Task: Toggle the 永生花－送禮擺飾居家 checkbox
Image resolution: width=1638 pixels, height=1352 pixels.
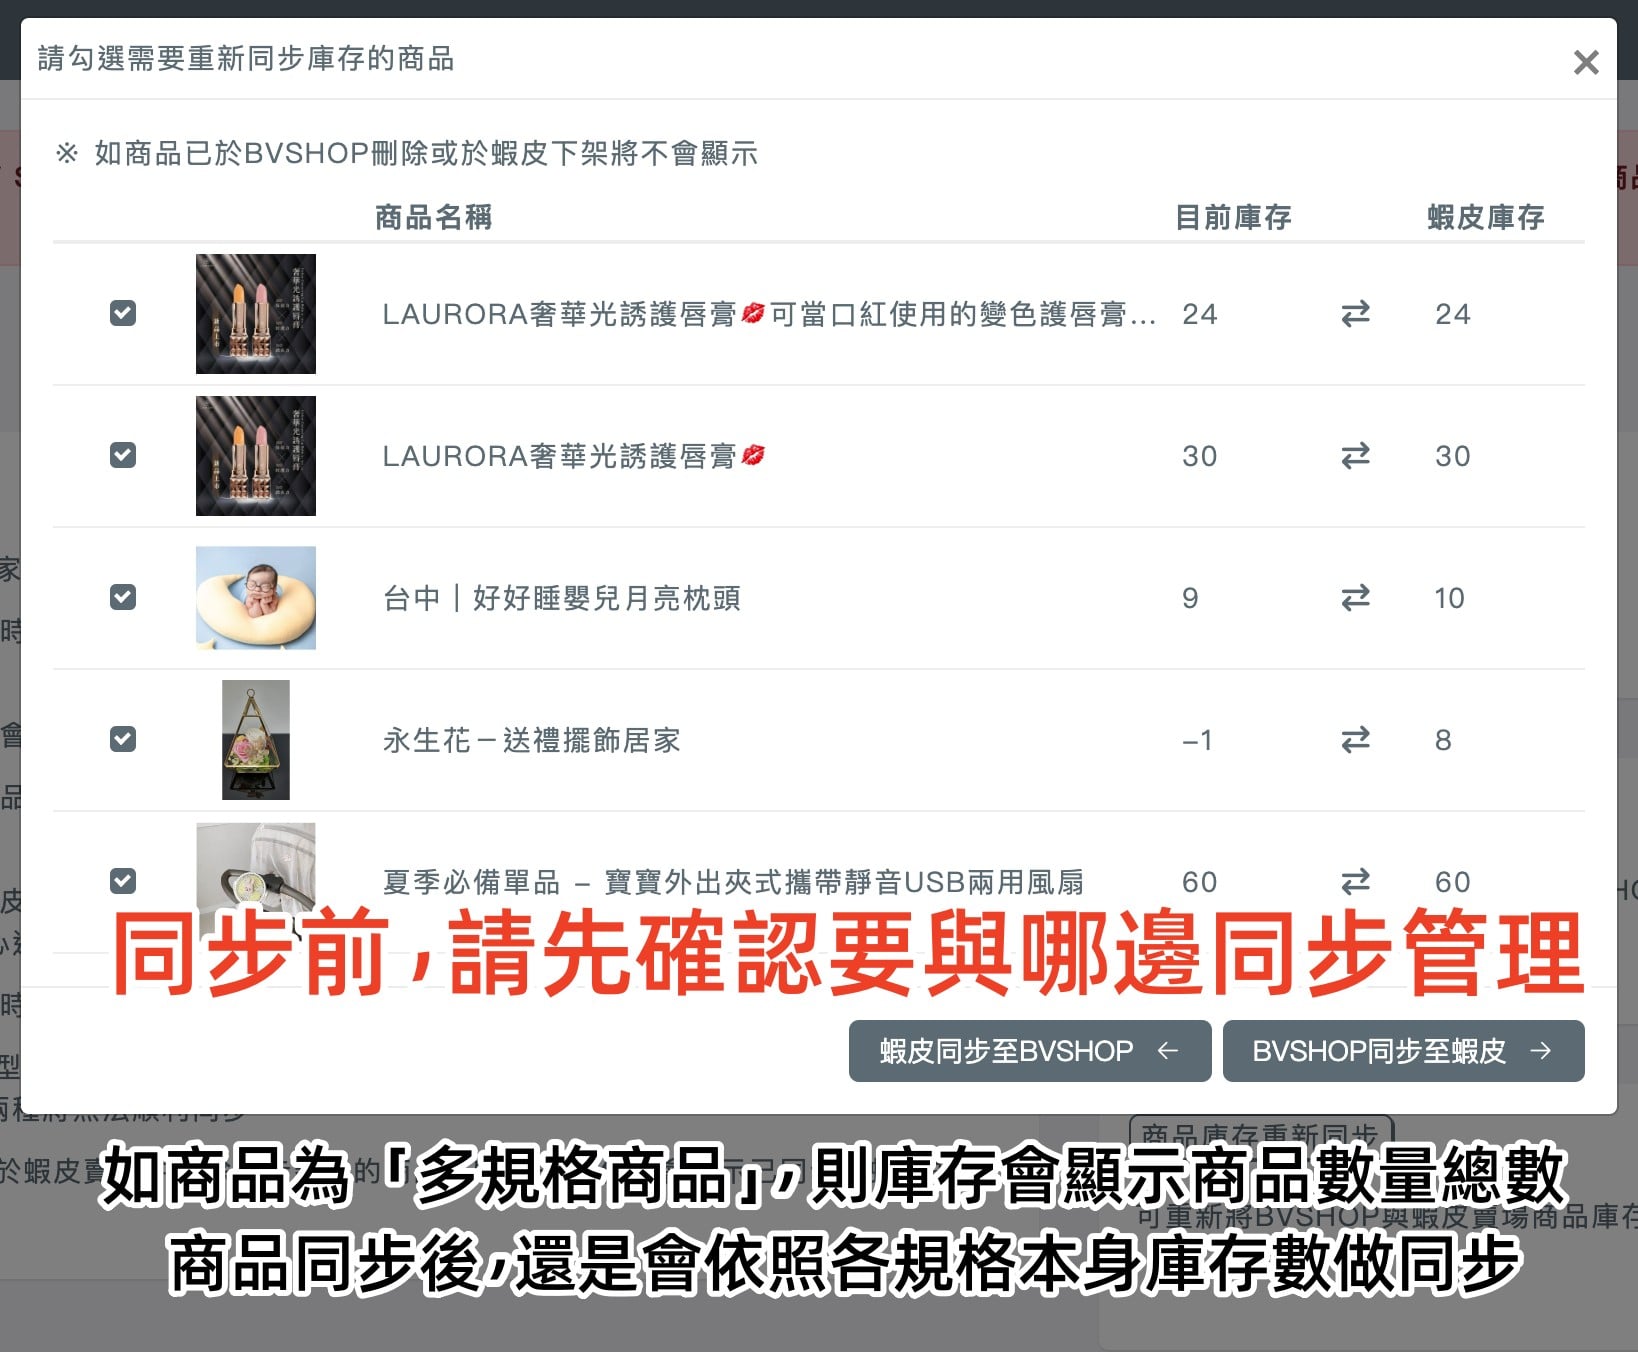Action: click(123, 739)
